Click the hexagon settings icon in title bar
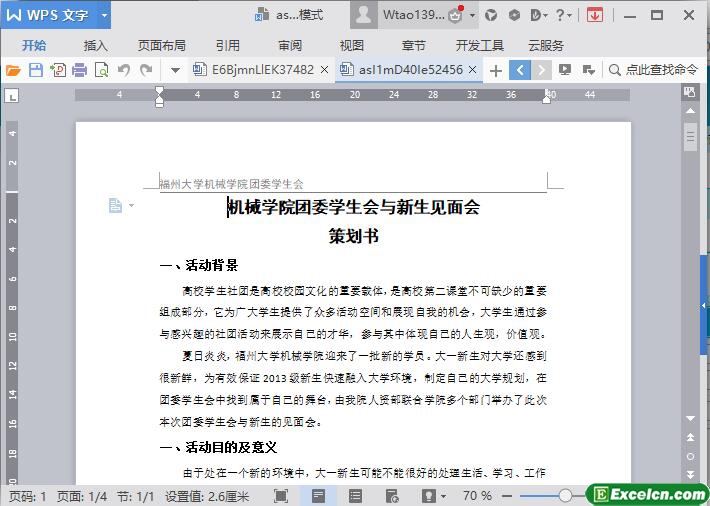 (x=514, y=15)
